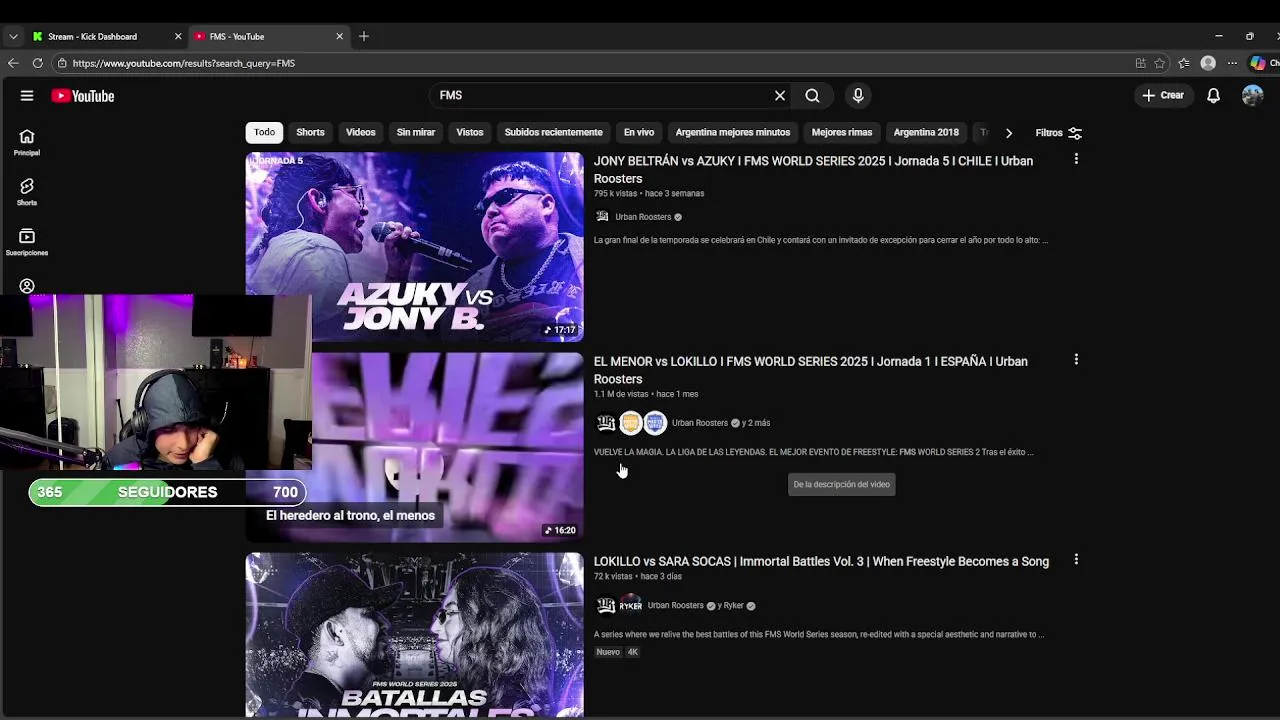
Task: Click the 4K badge
Action: tap(632, 652)
